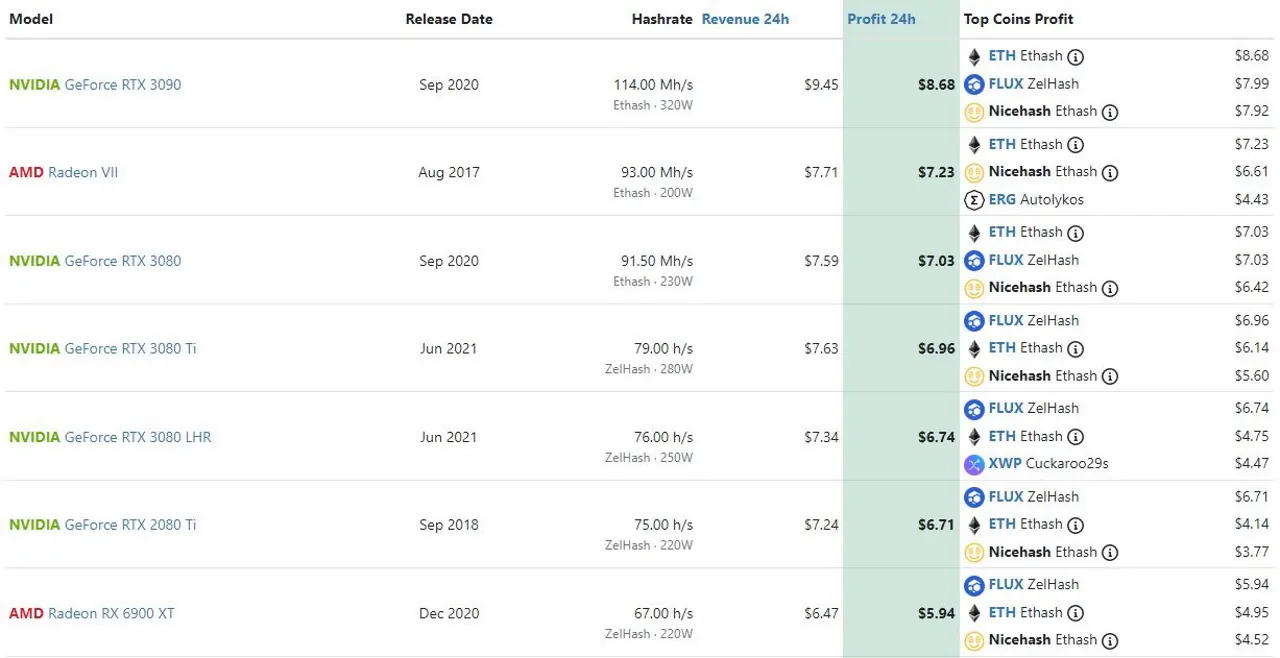The image size is (1280, 658).
Task: Click the FLUX coin icon in the RX 6900 XT row
Action: click(974, 585)
